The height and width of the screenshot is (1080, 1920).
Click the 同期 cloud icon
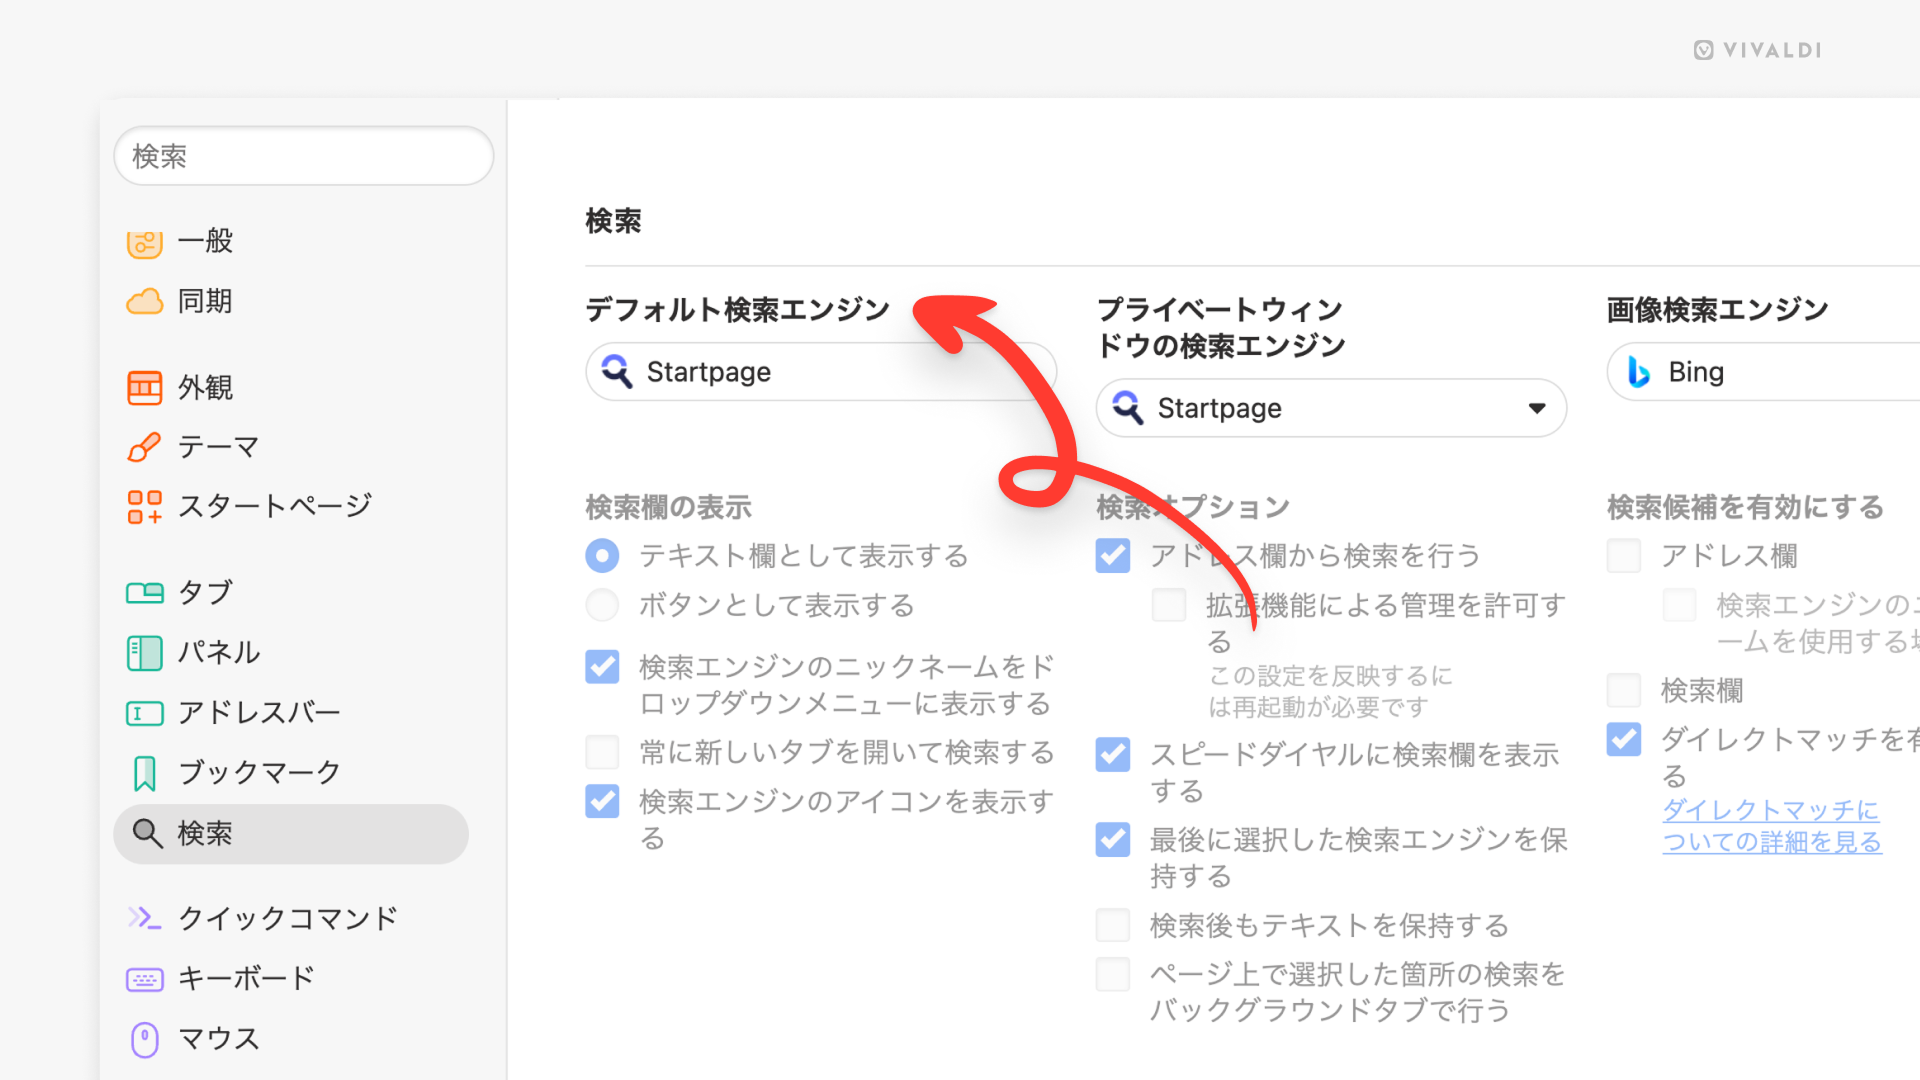tap(145, 301)
